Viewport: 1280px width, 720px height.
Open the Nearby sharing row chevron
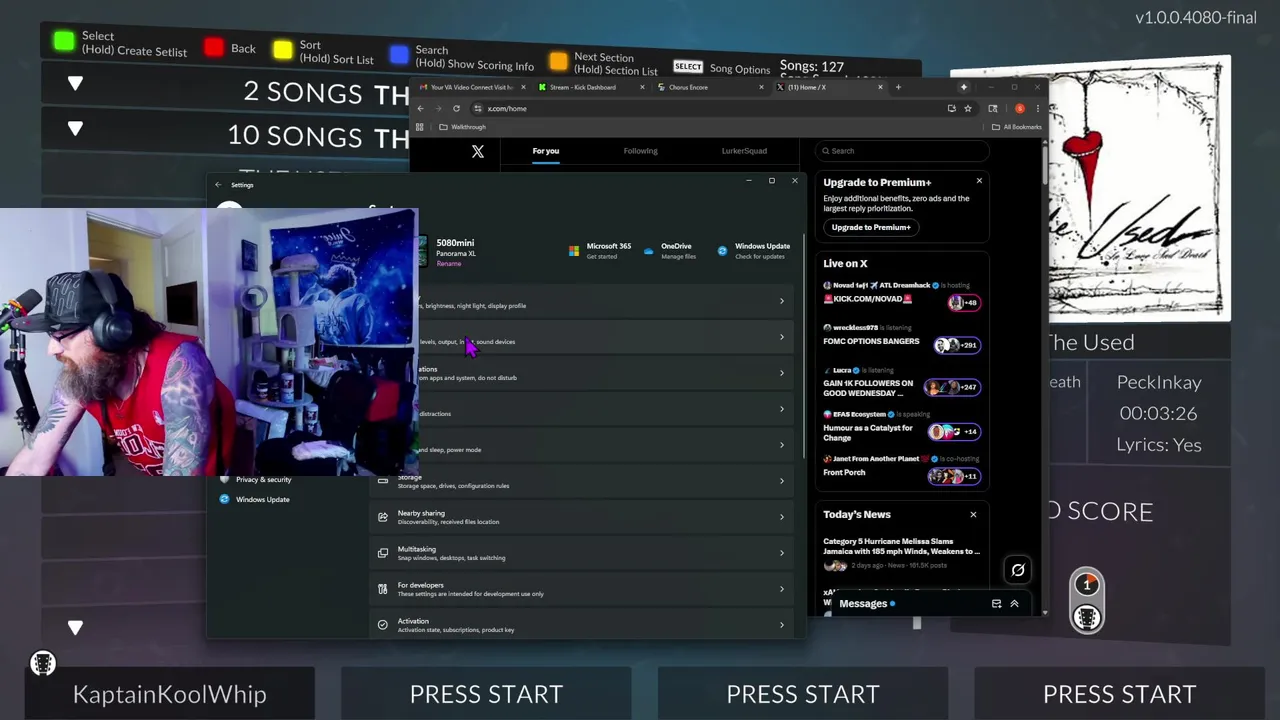pos(782,517)
